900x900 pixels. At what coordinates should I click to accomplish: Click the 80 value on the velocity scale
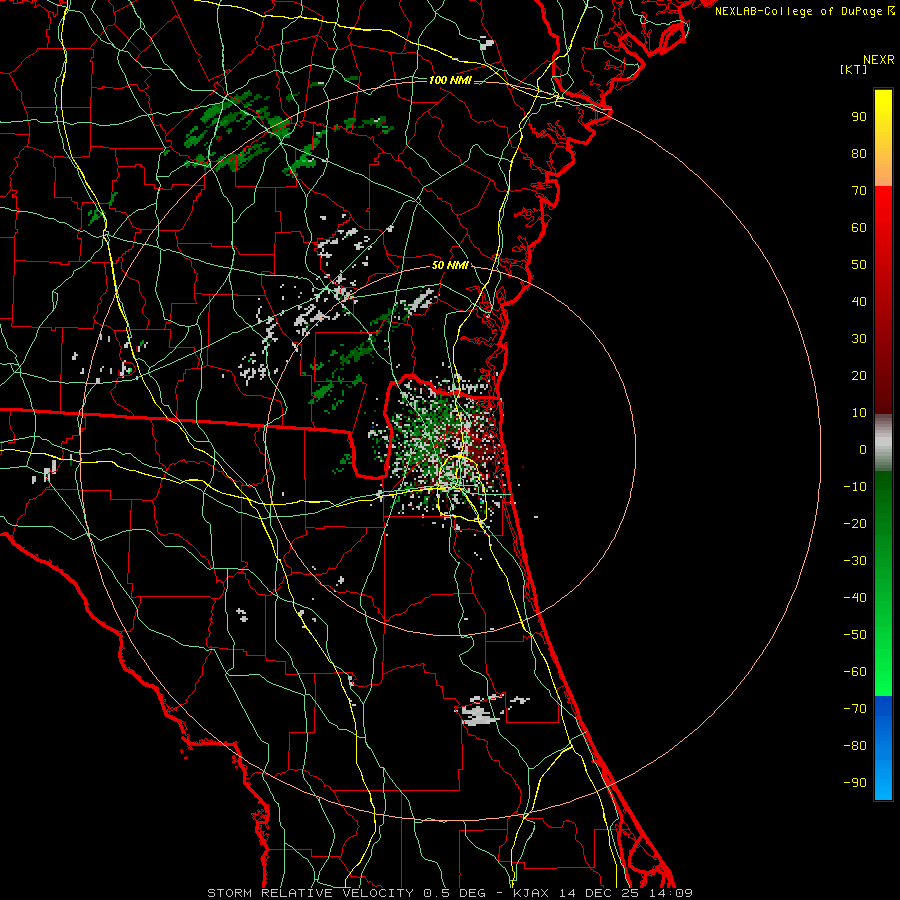pyautogui.click(x=859, y=153)
